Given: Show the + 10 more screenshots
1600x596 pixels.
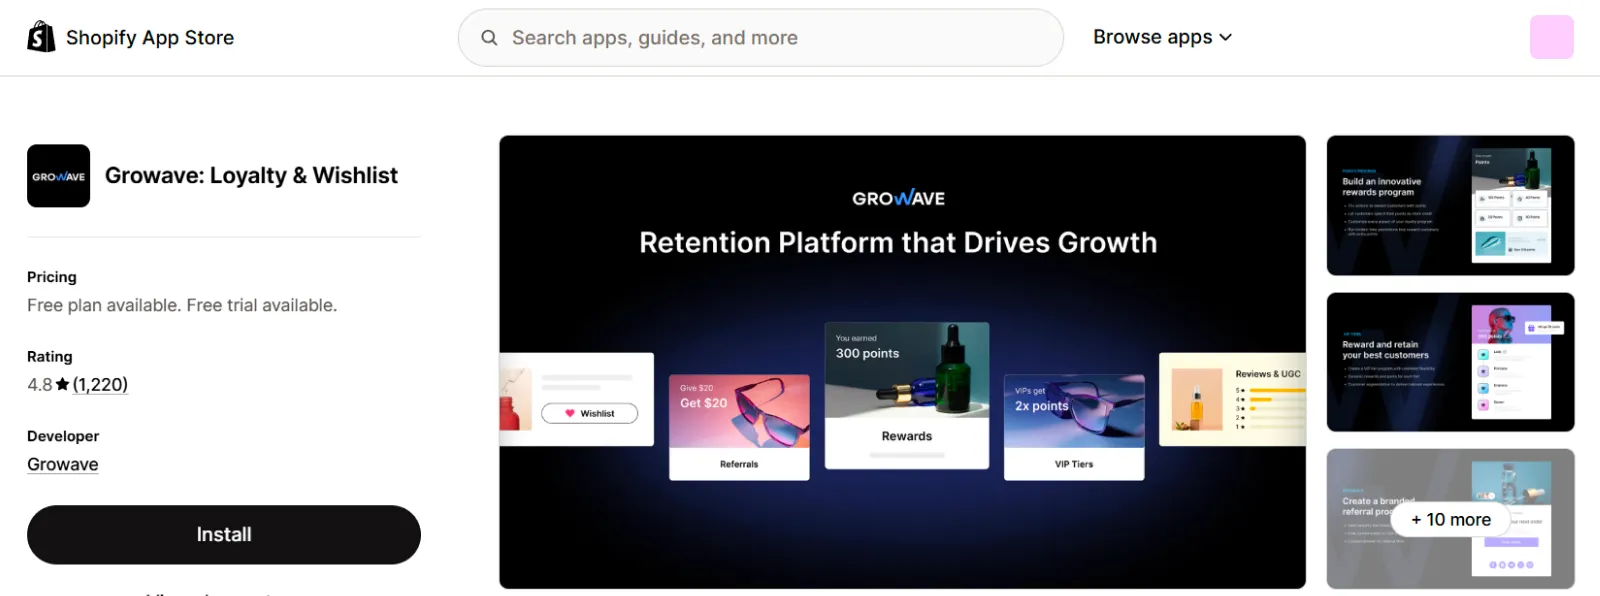Looking at the screenshot, I should (1450, 520).
